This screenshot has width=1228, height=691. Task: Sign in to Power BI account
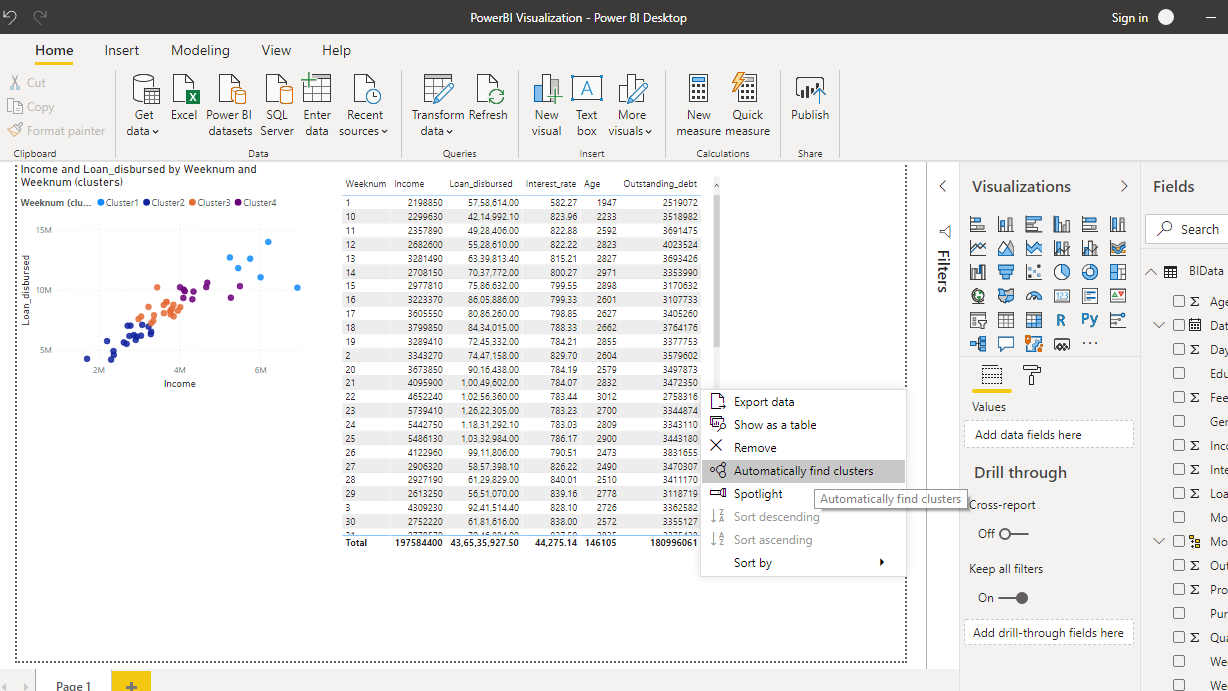[x=1130, y=18]
